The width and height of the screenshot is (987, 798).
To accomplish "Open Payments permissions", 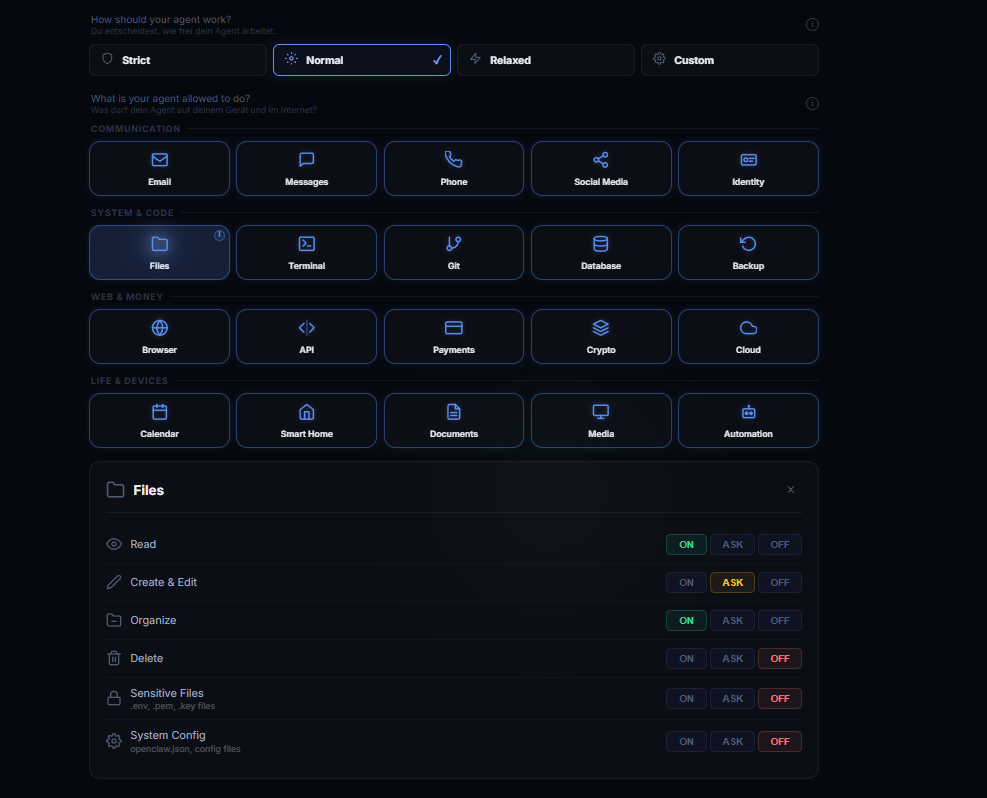I will [453, 336].
